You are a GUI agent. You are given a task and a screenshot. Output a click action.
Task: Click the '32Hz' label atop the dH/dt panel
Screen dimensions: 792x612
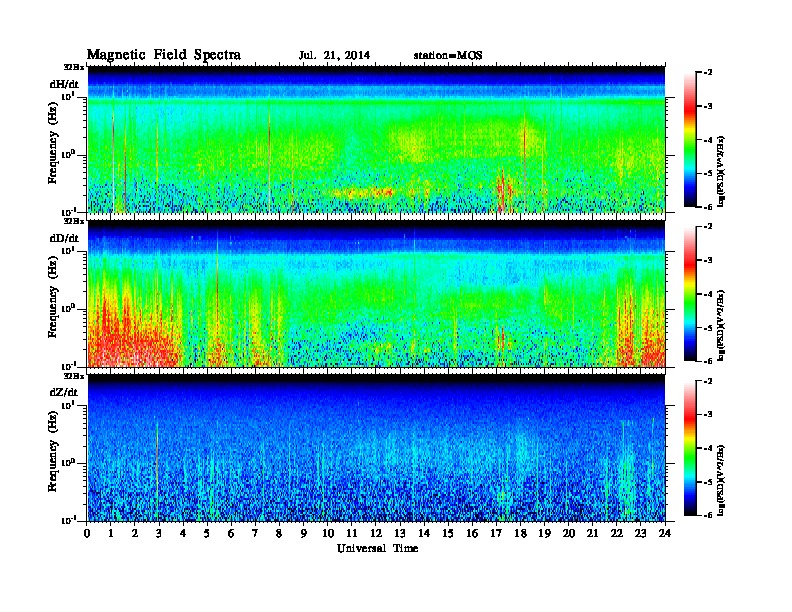coord(73,66)
